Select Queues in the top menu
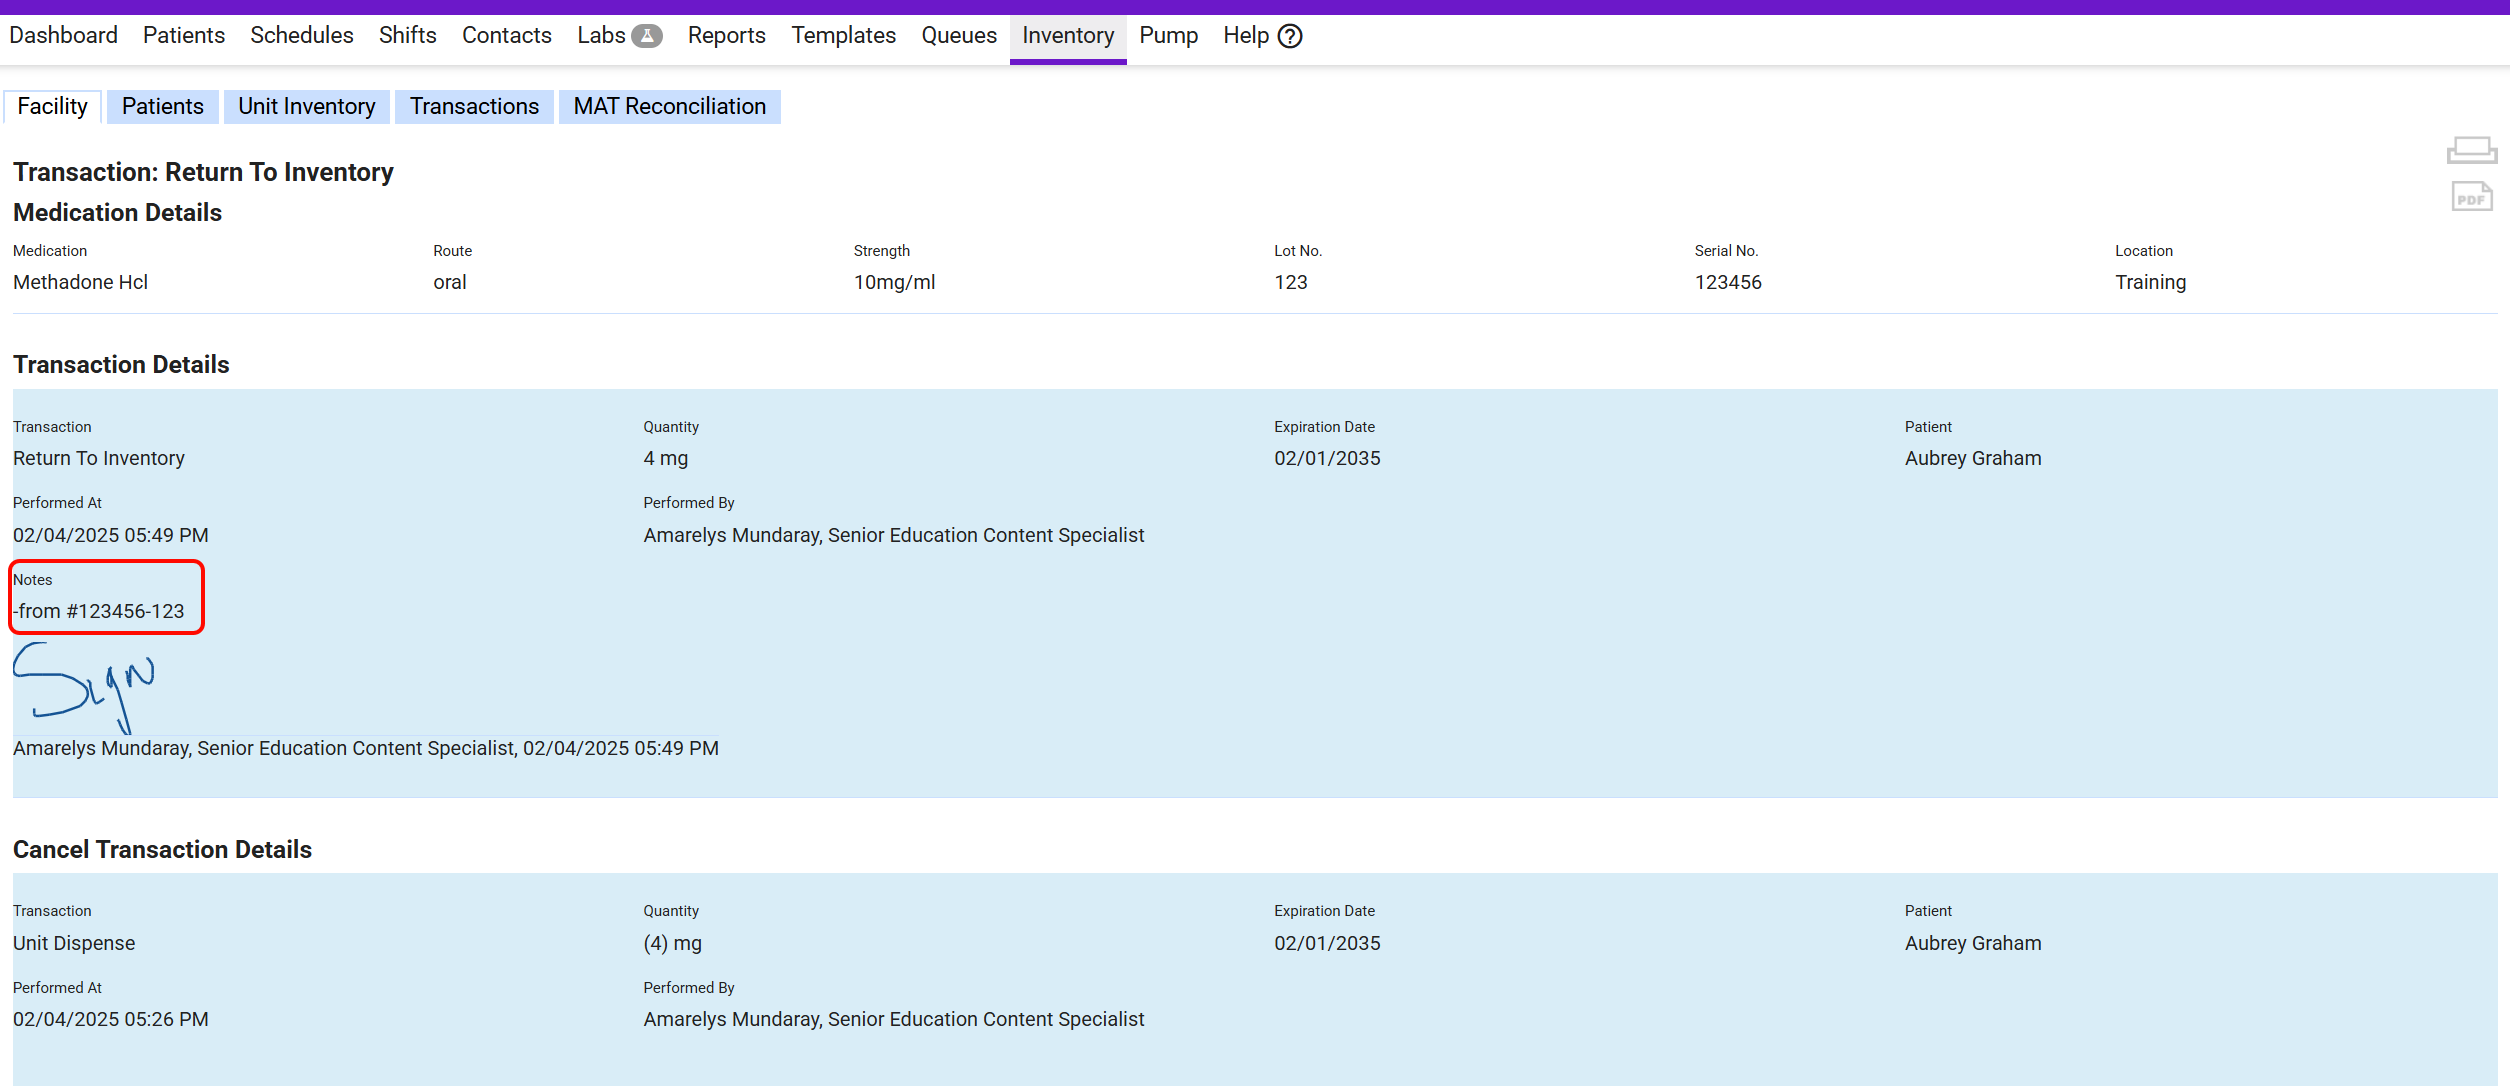Viewport: 2510px width, 1086px height. pos(958,36)
